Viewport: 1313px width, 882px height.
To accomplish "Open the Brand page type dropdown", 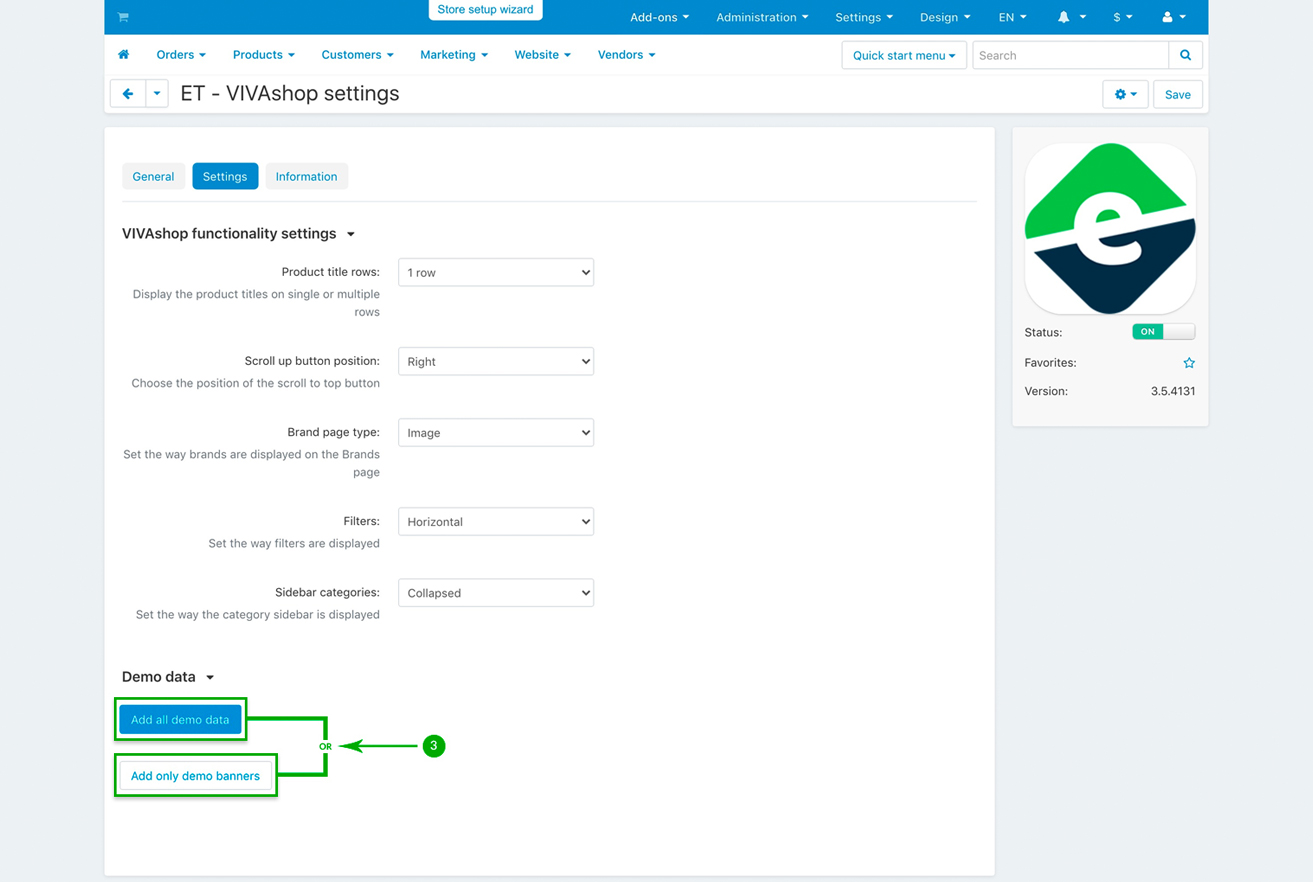I will (496, 433).
